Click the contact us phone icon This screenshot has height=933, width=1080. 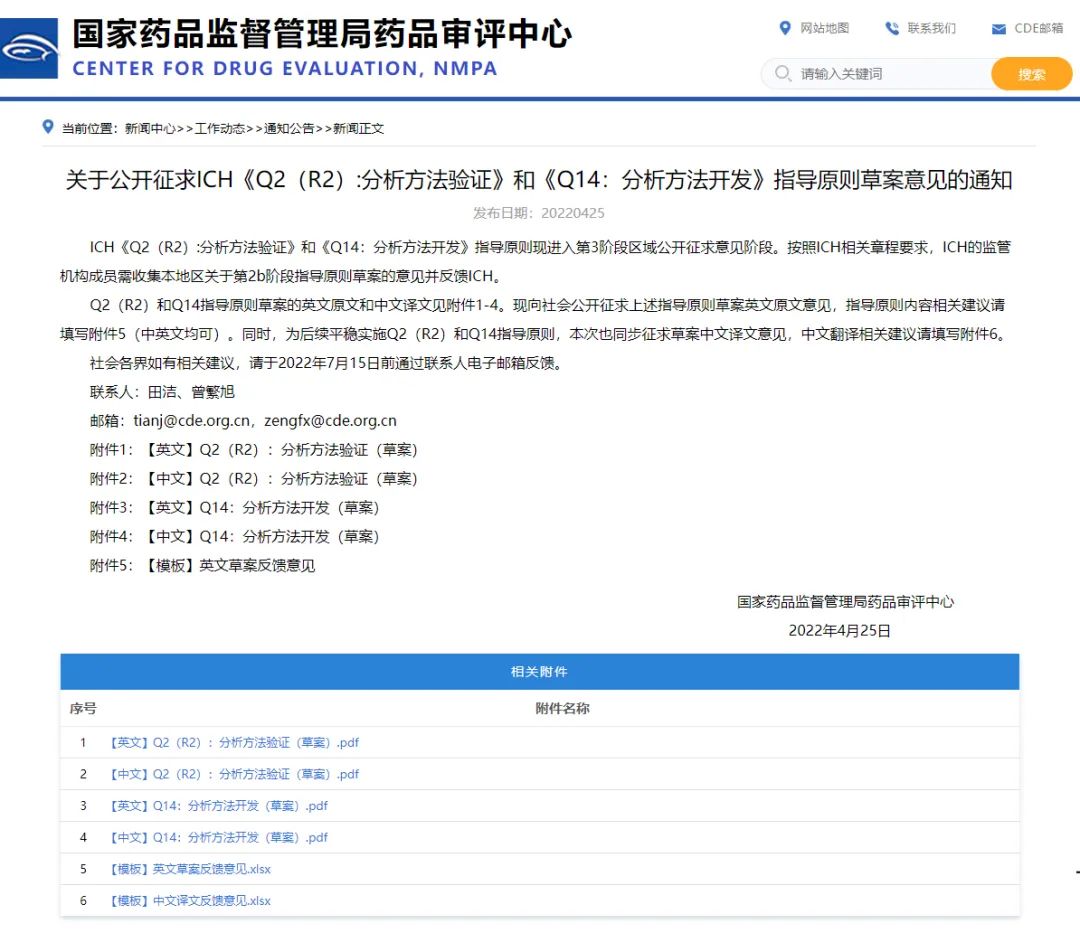pos(892,28)
